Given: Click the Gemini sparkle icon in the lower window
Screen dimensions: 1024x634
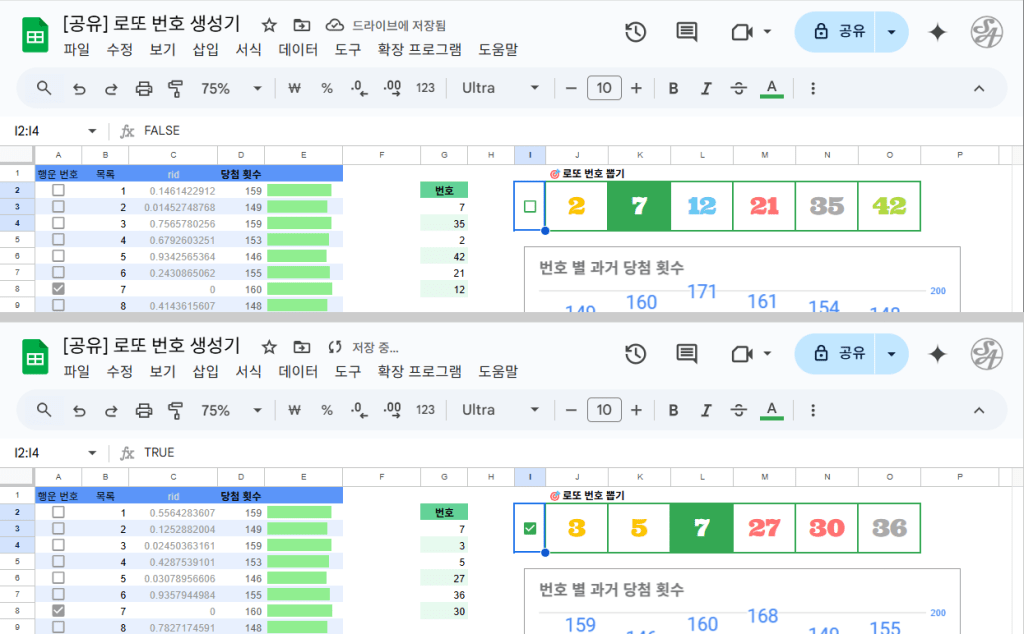Looking at the screenshot, I should (937, 353).
